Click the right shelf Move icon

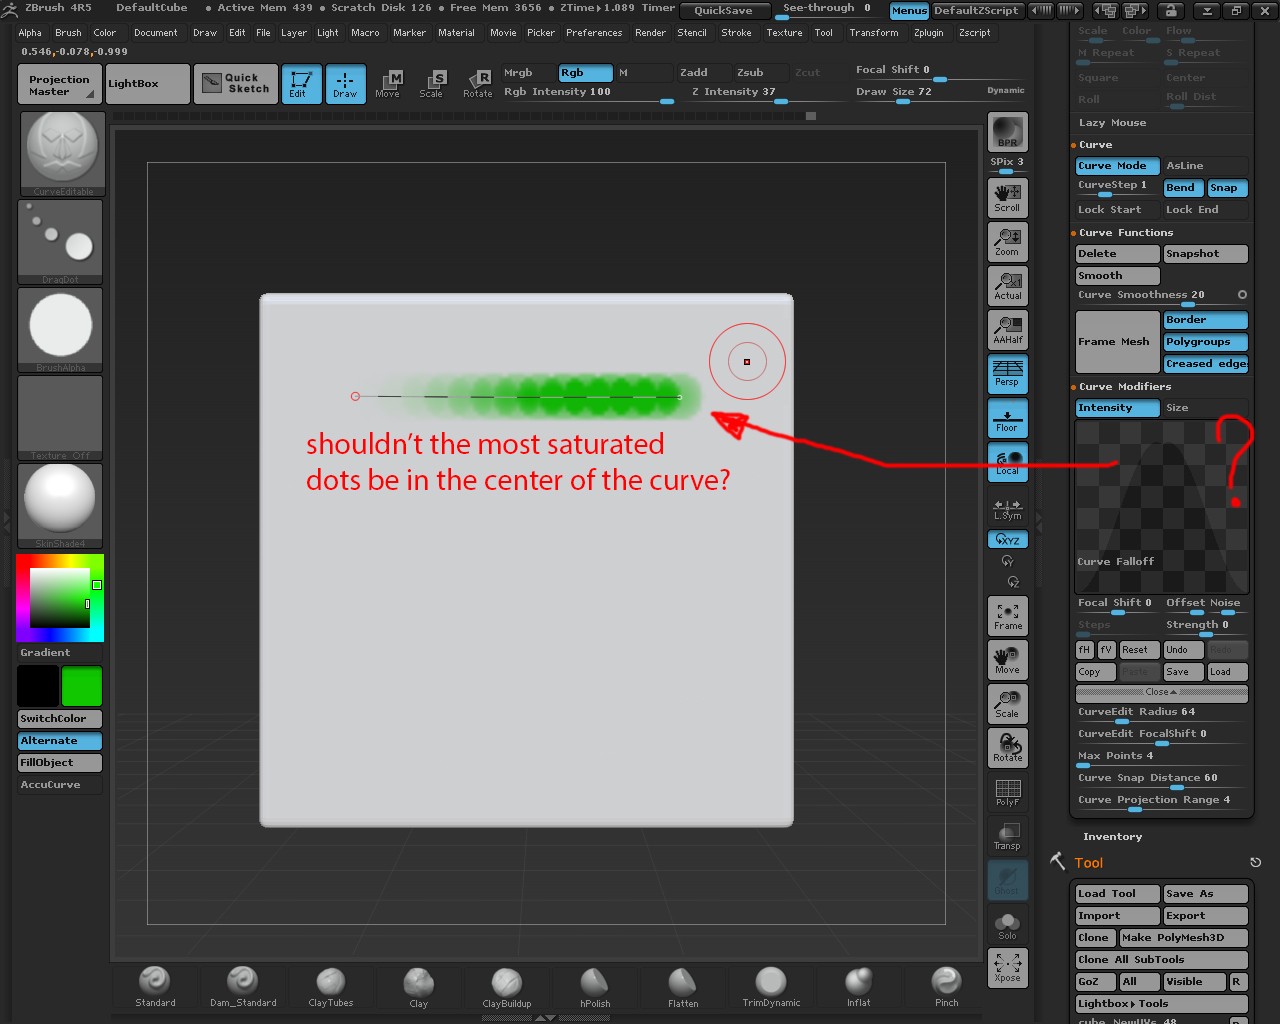pos(1007,660)
